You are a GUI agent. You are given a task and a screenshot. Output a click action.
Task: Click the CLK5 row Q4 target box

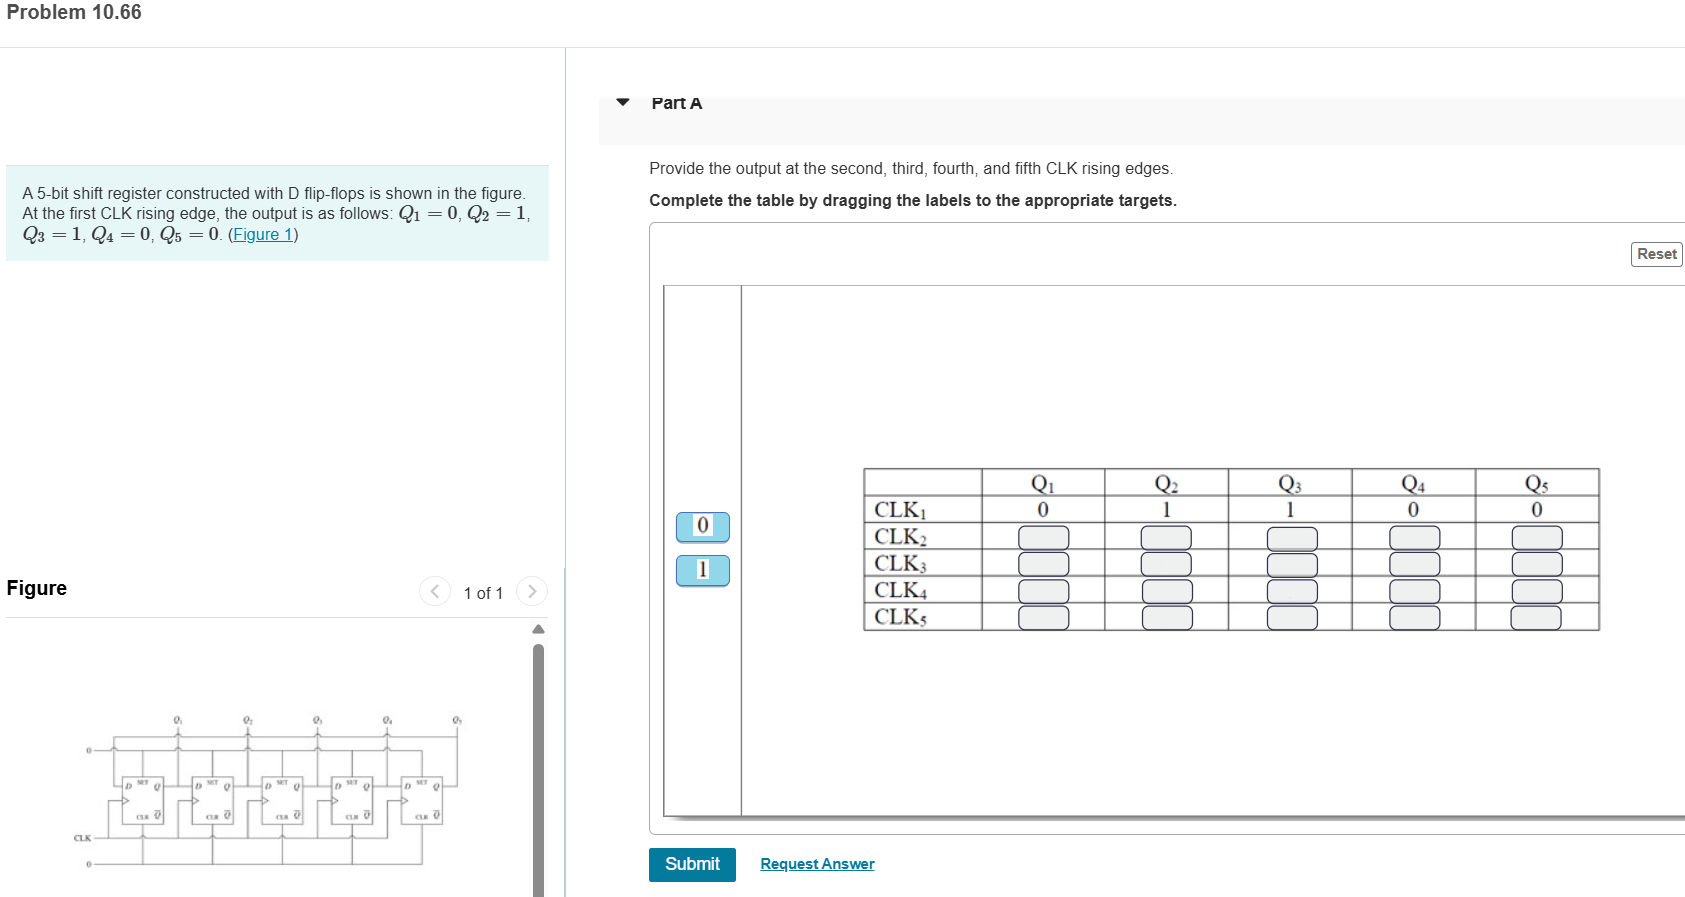1414,617
